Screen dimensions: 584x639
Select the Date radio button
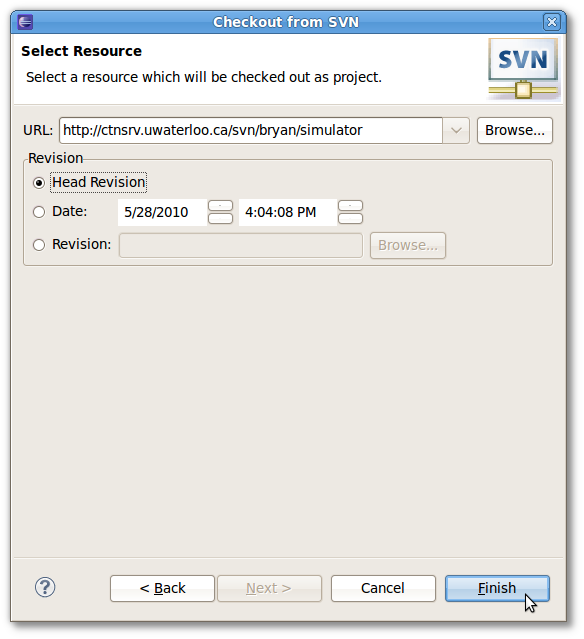(x=39, y=212)
